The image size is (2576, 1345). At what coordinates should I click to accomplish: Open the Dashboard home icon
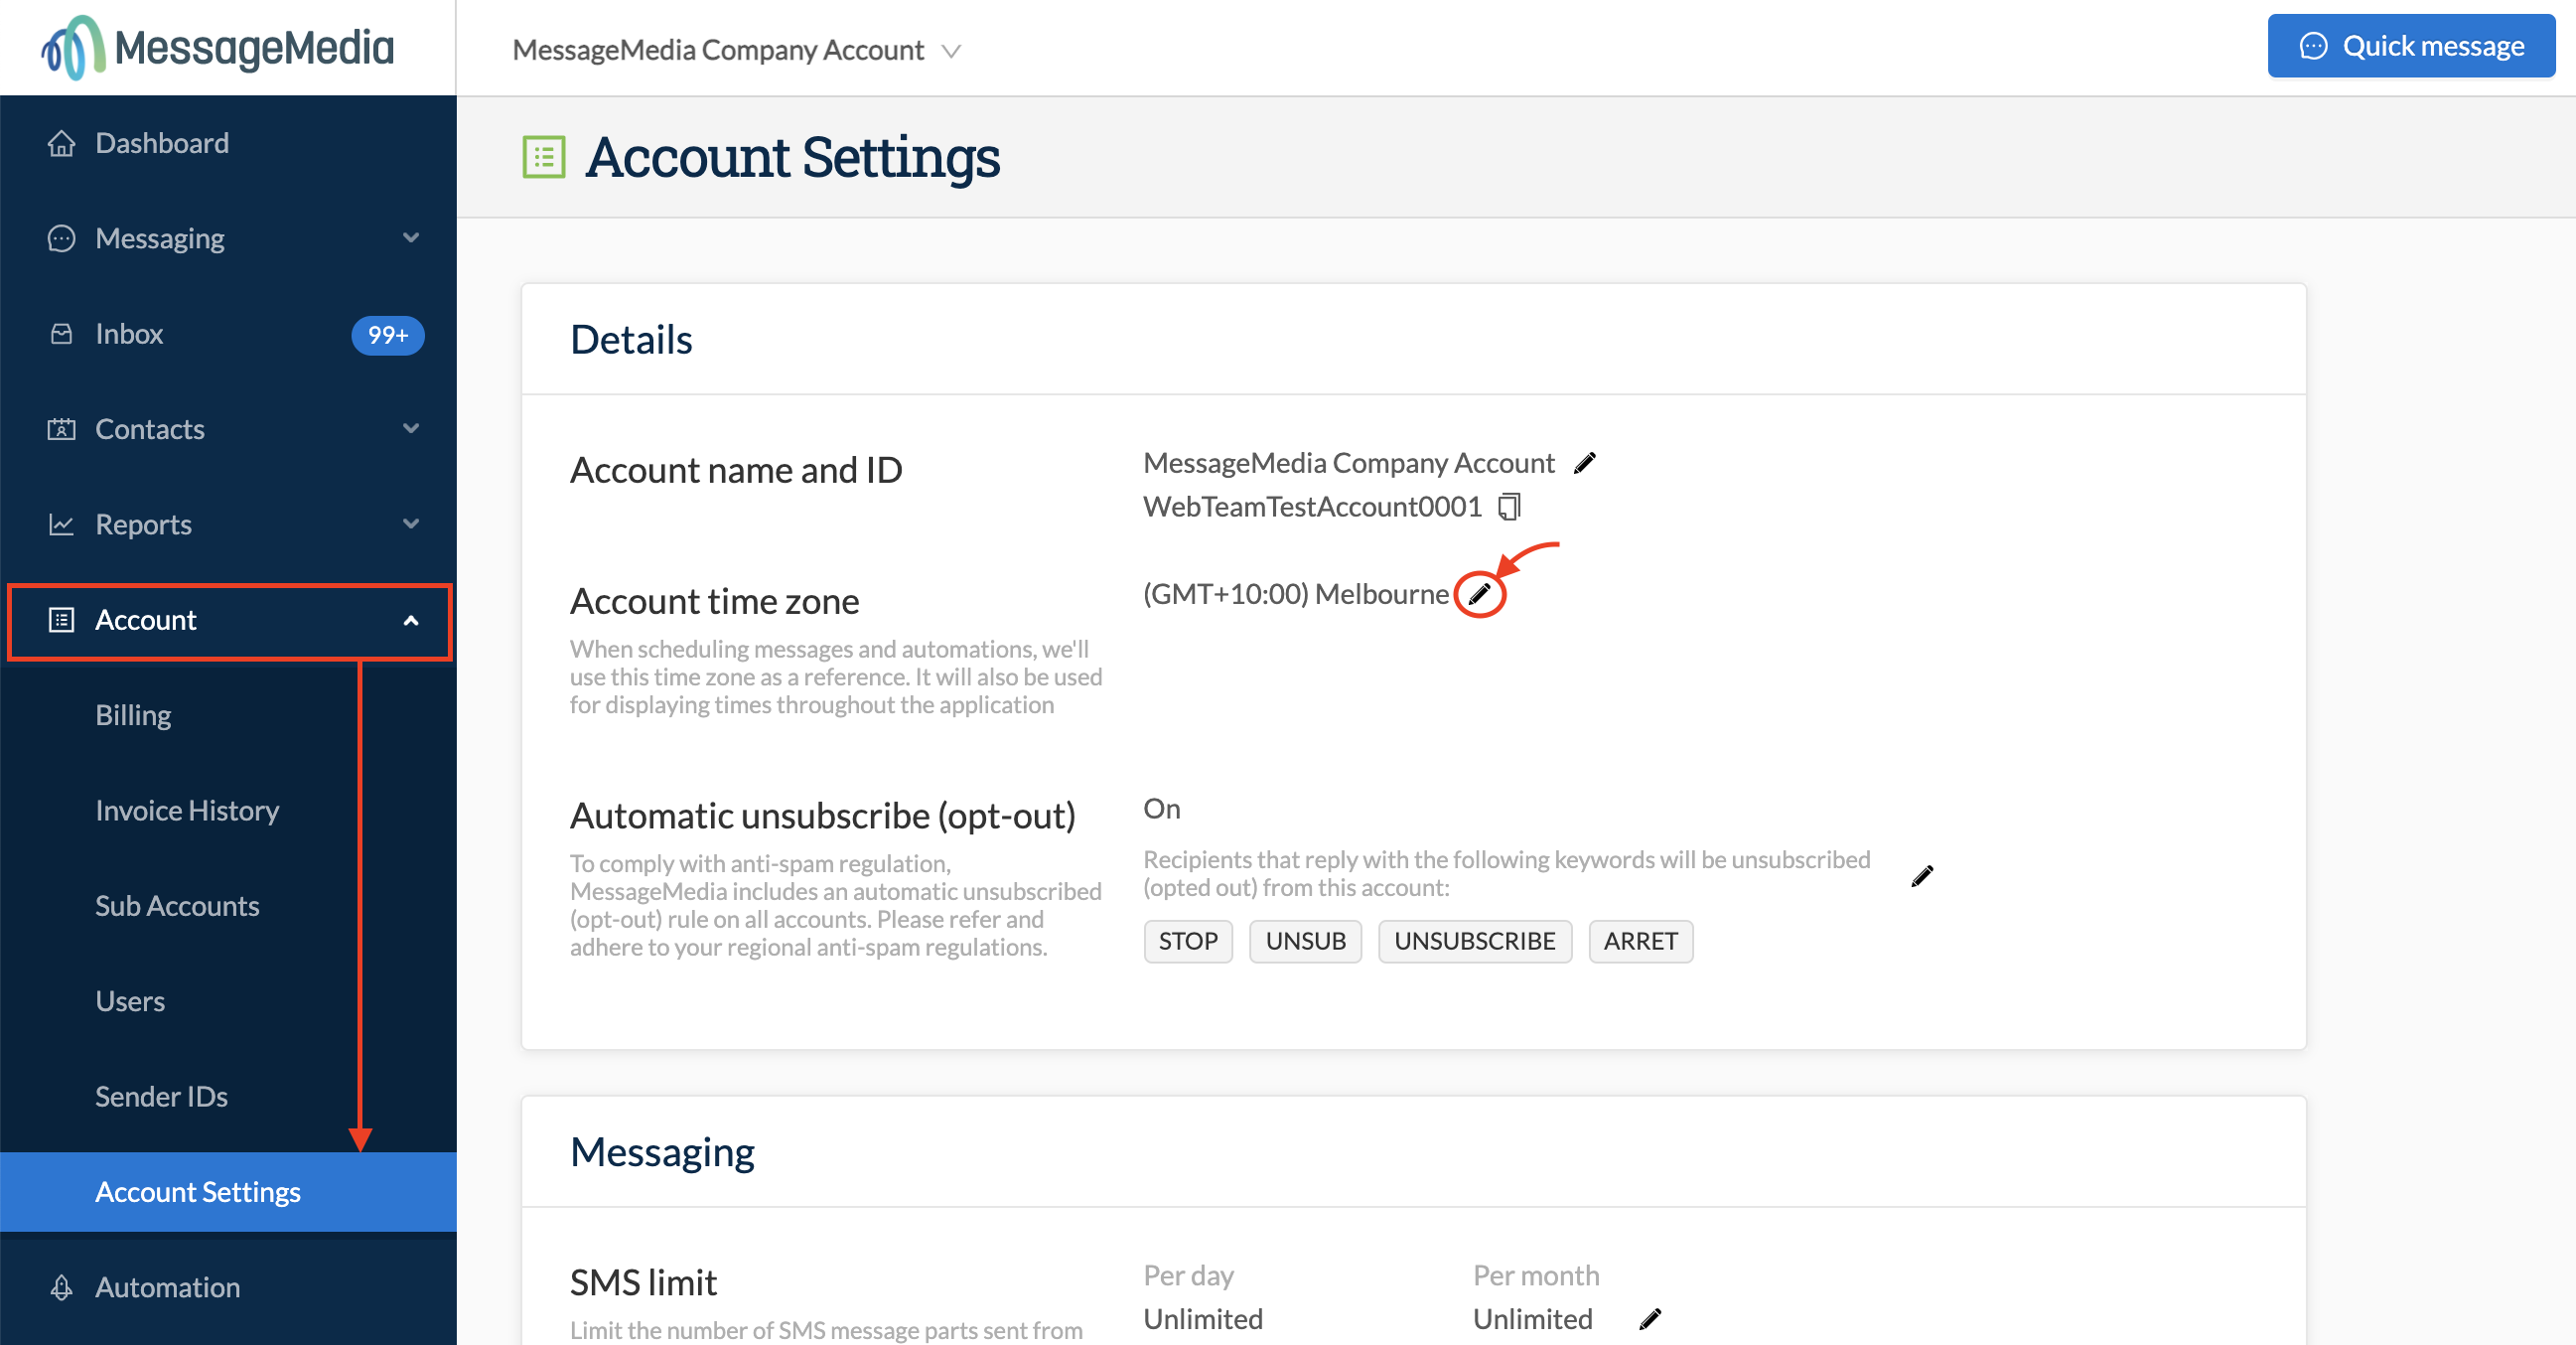pos(61,143)
